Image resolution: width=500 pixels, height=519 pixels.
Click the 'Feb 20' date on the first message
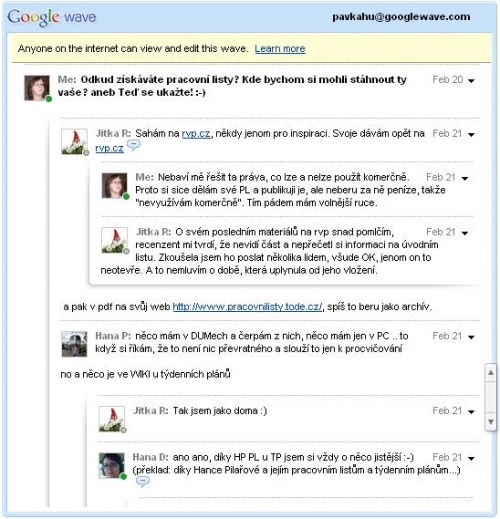[448, 80]
